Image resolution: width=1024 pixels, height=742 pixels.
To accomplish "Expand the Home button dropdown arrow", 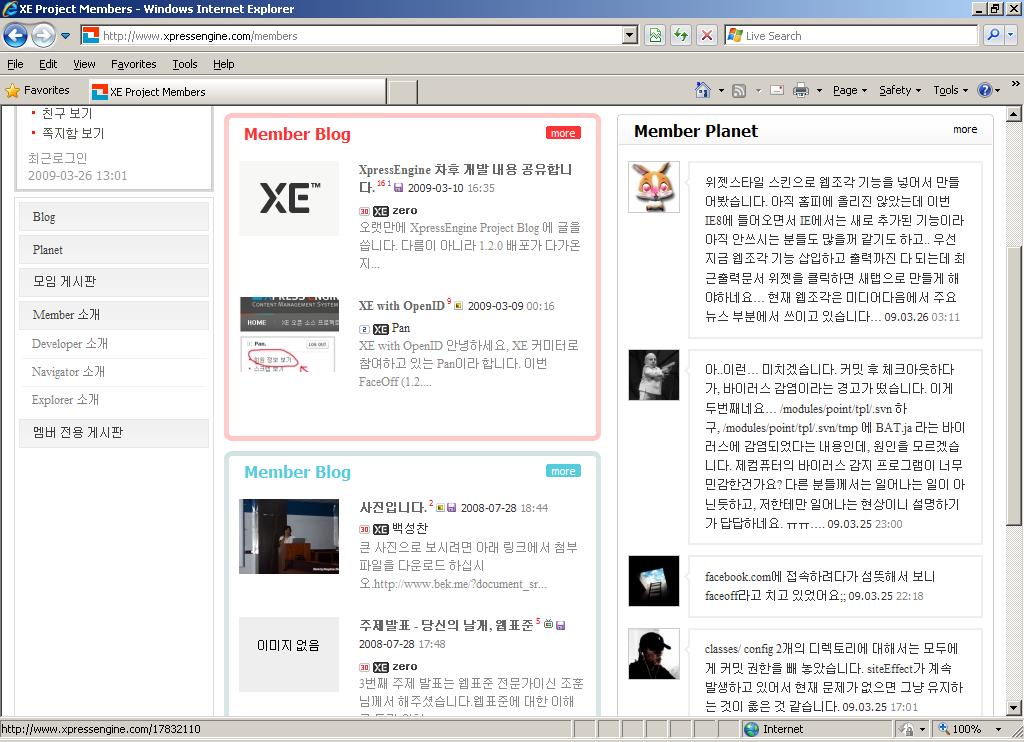I will click(x=721, y=90).
